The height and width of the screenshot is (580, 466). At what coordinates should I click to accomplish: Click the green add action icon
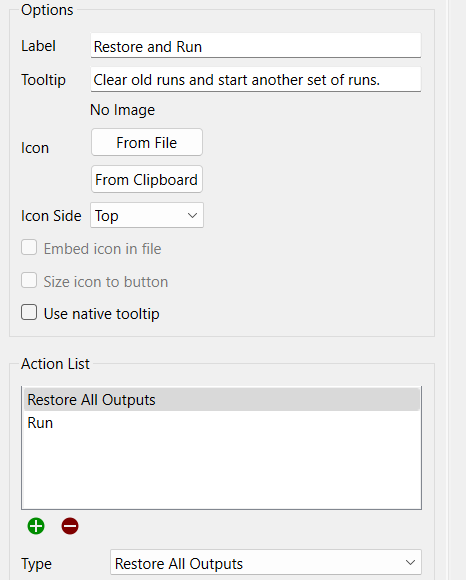coord(36,526)
